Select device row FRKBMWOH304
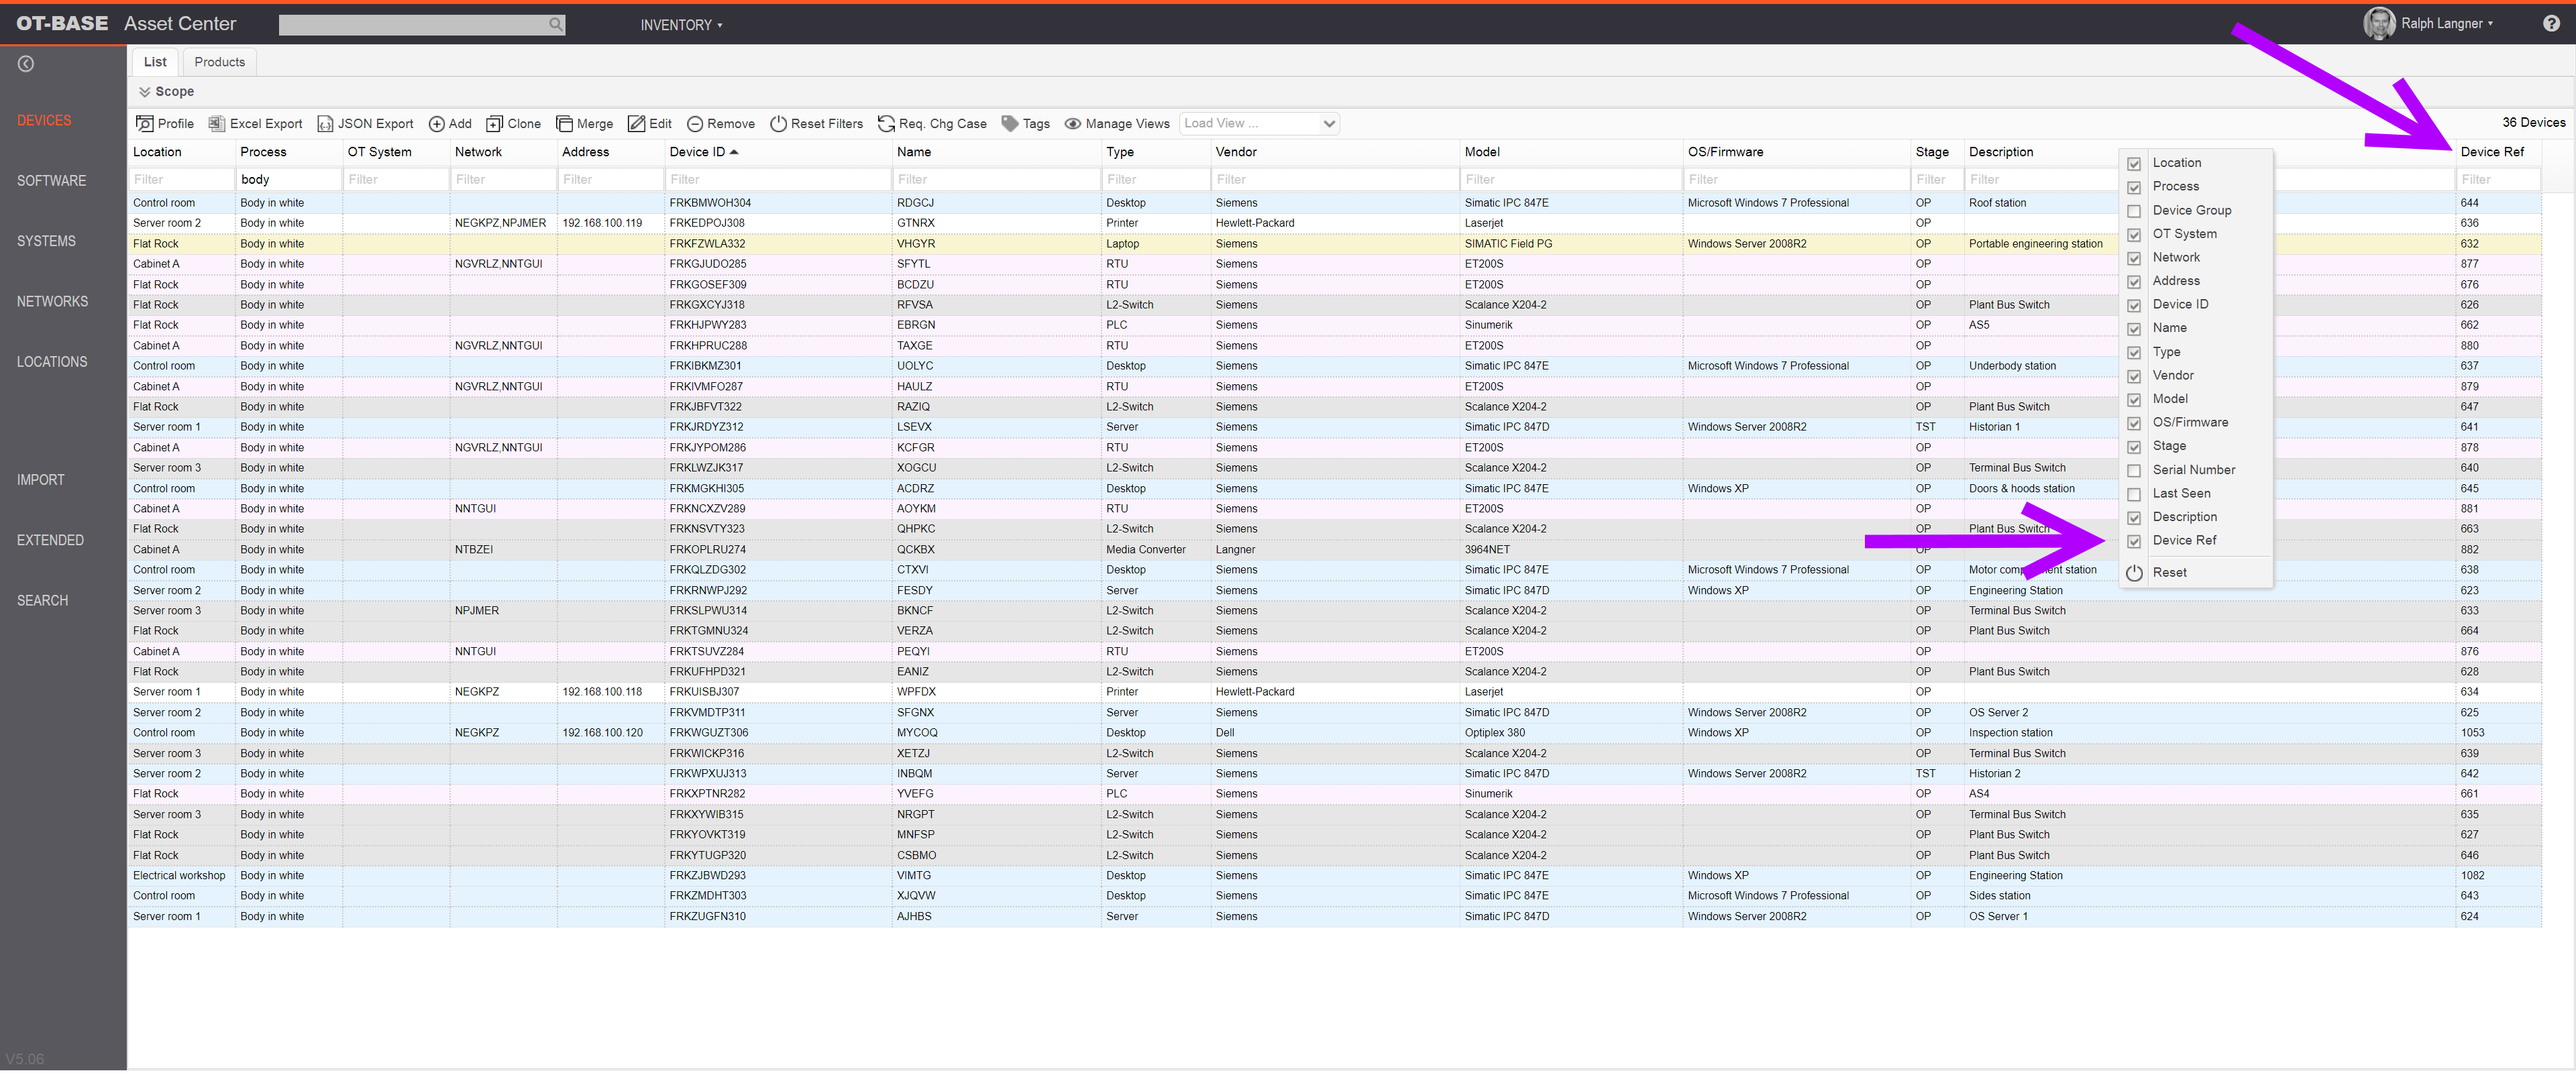Screen dimensions: 2576x1073 click(1334, 203)
